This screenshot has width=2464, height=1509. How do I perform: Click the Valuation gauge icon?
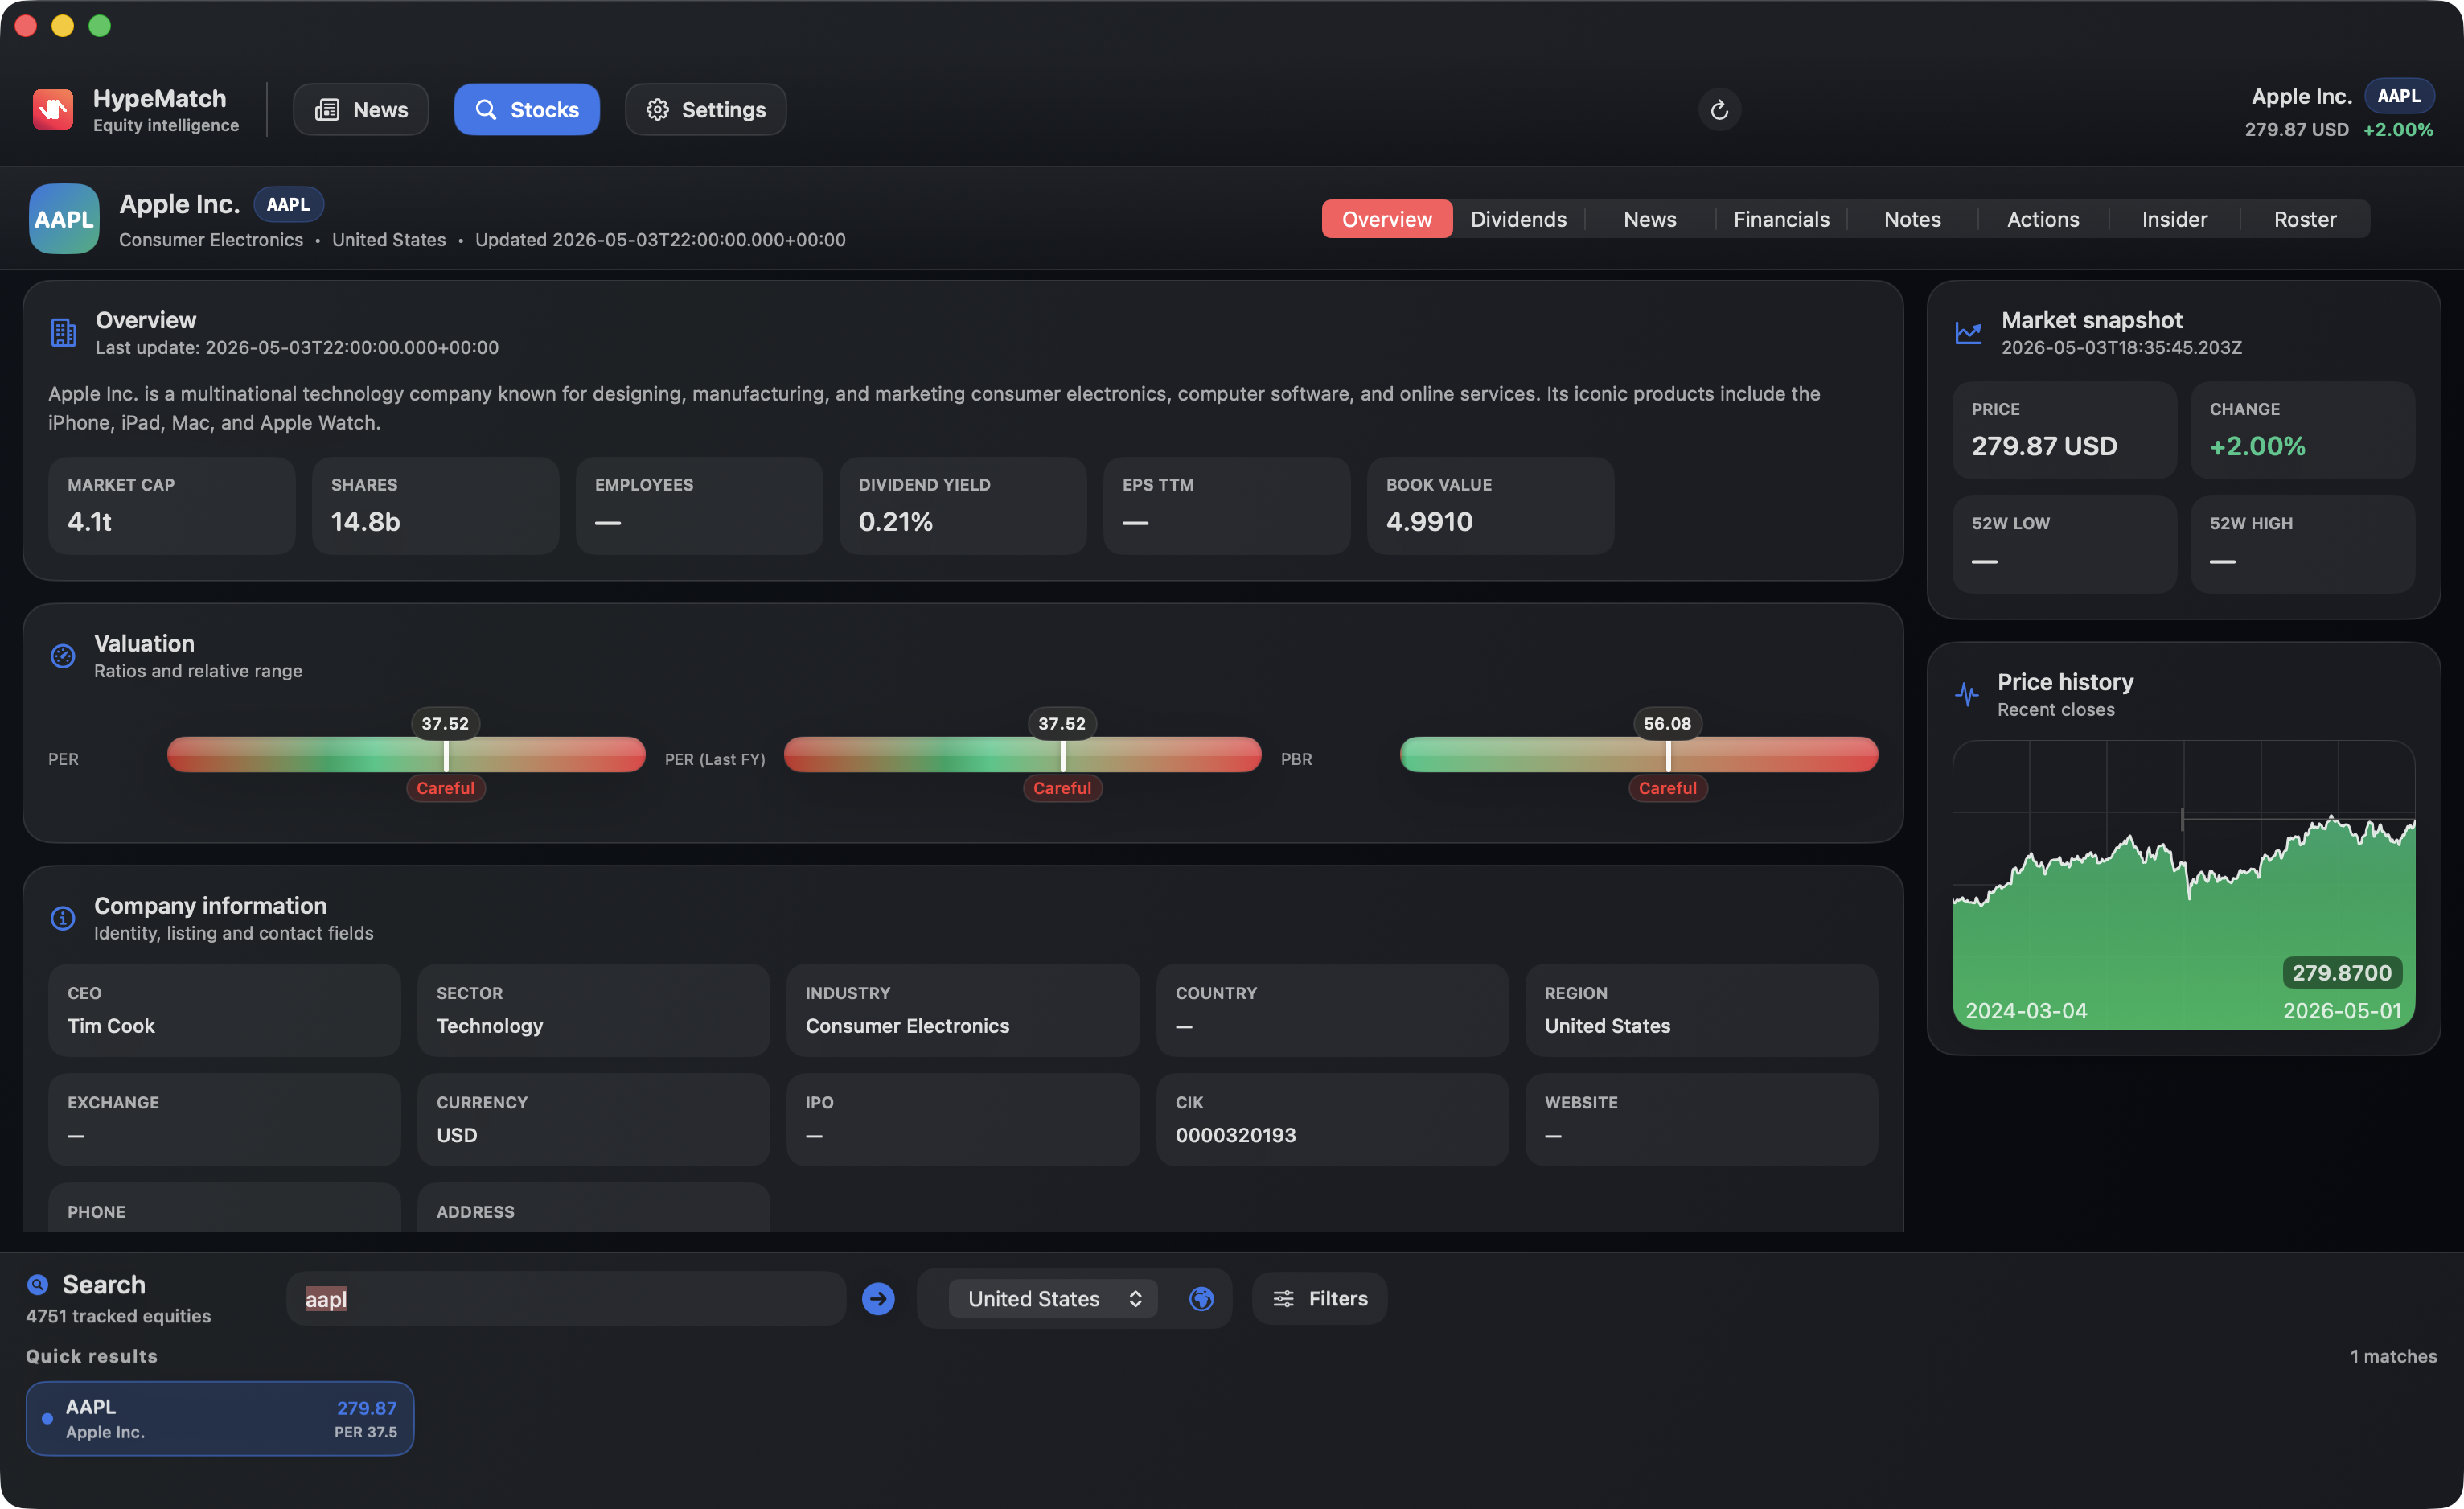click(63, 655)
